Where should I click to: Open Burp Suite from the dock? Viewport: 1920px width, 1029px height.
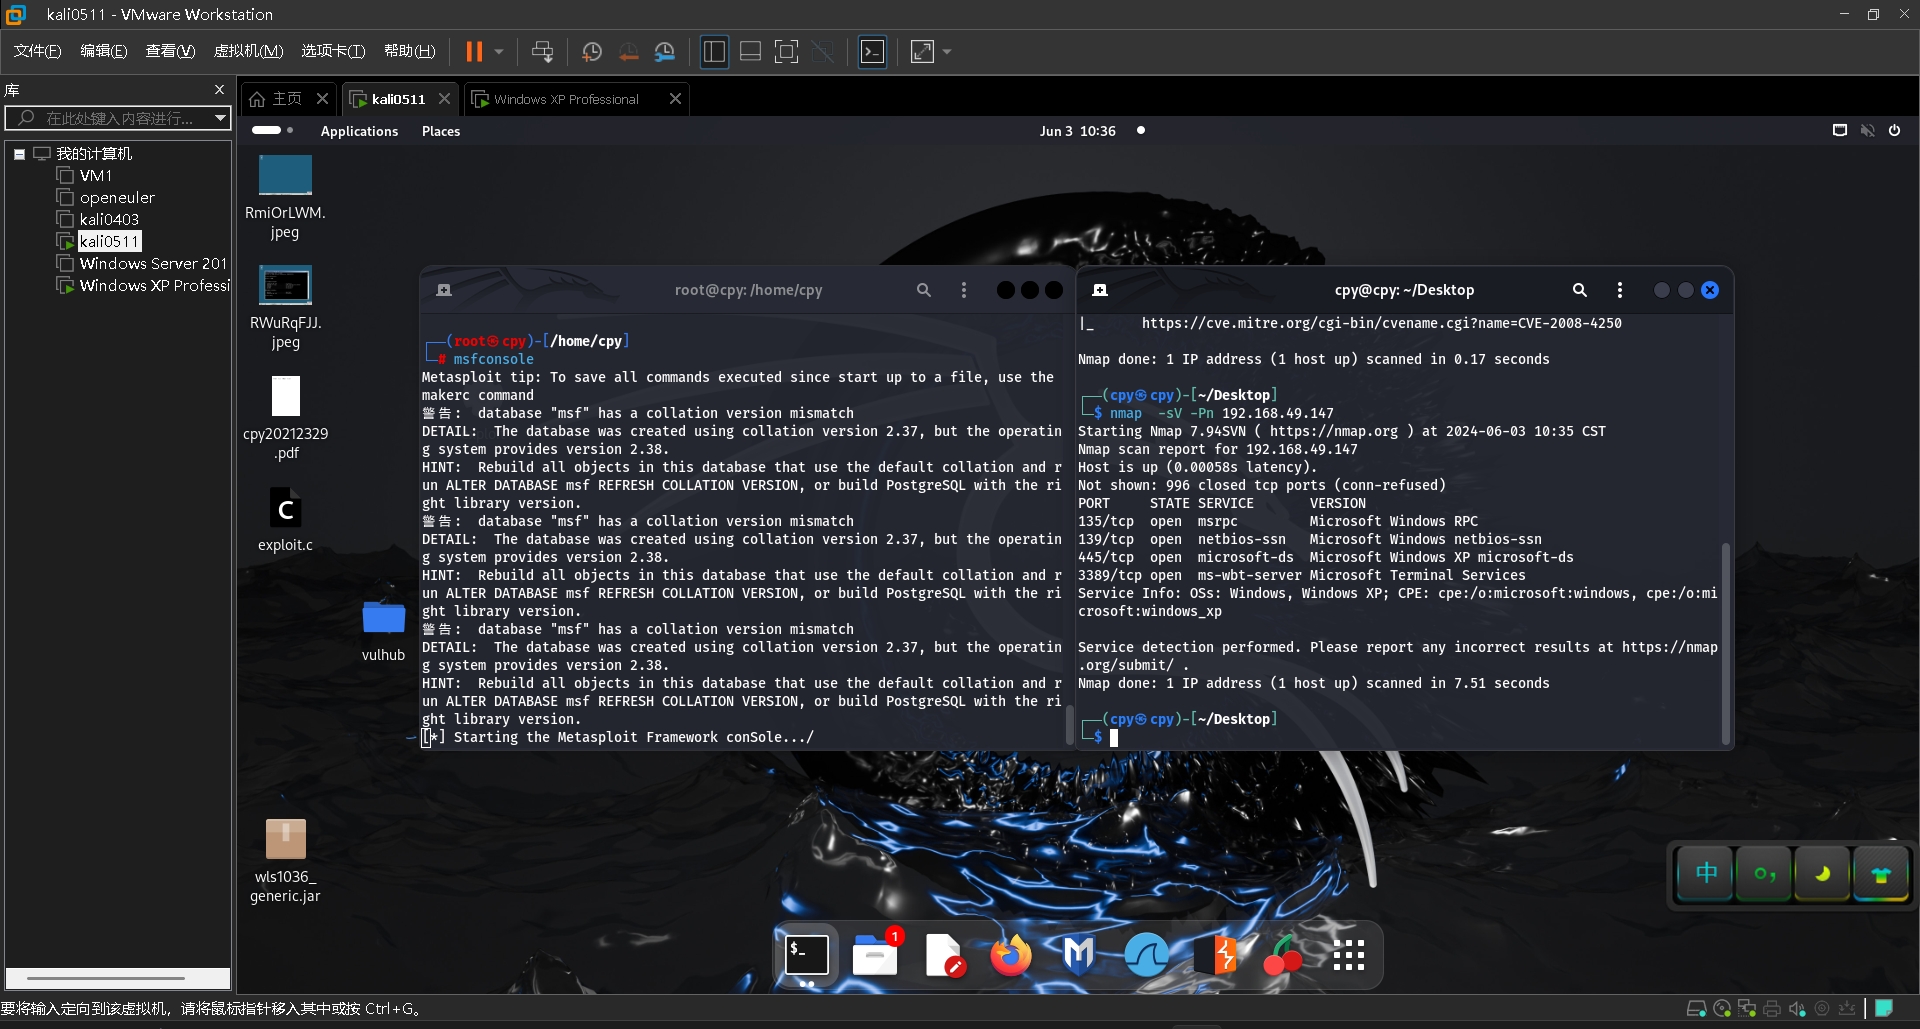click(x=1215, y=955)
